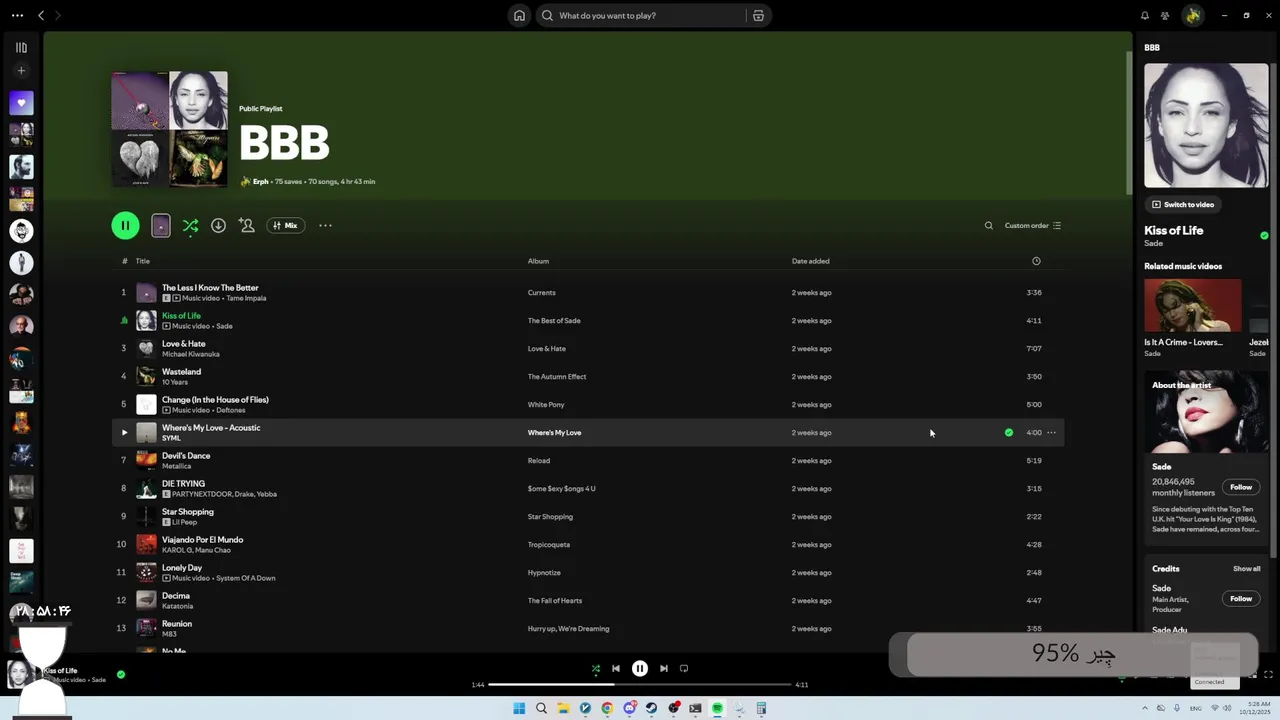Open the Currents album link
The image size is (1280, 720).
pos(541,293)
